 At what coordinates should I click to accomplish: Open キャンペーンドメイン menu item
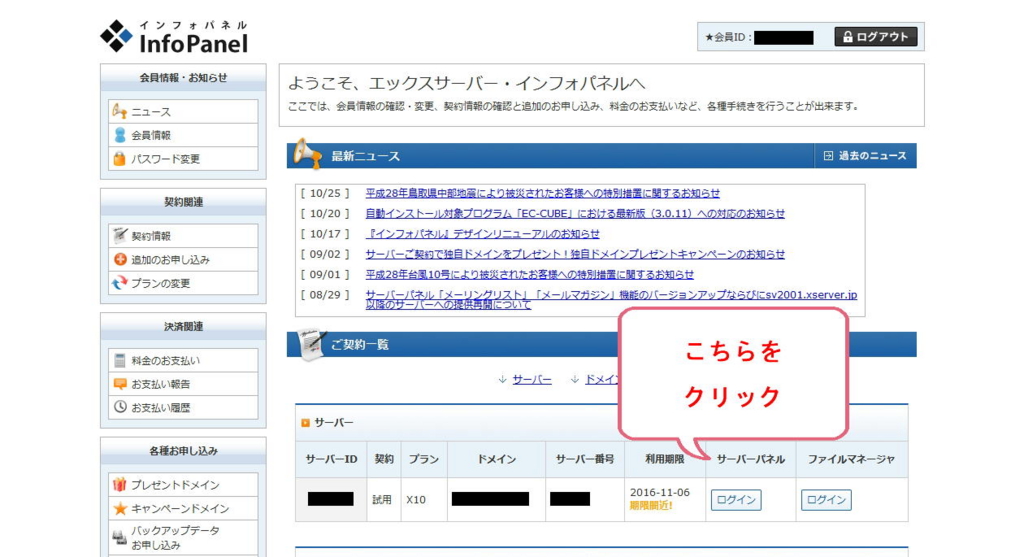click(x=183, y=508)
